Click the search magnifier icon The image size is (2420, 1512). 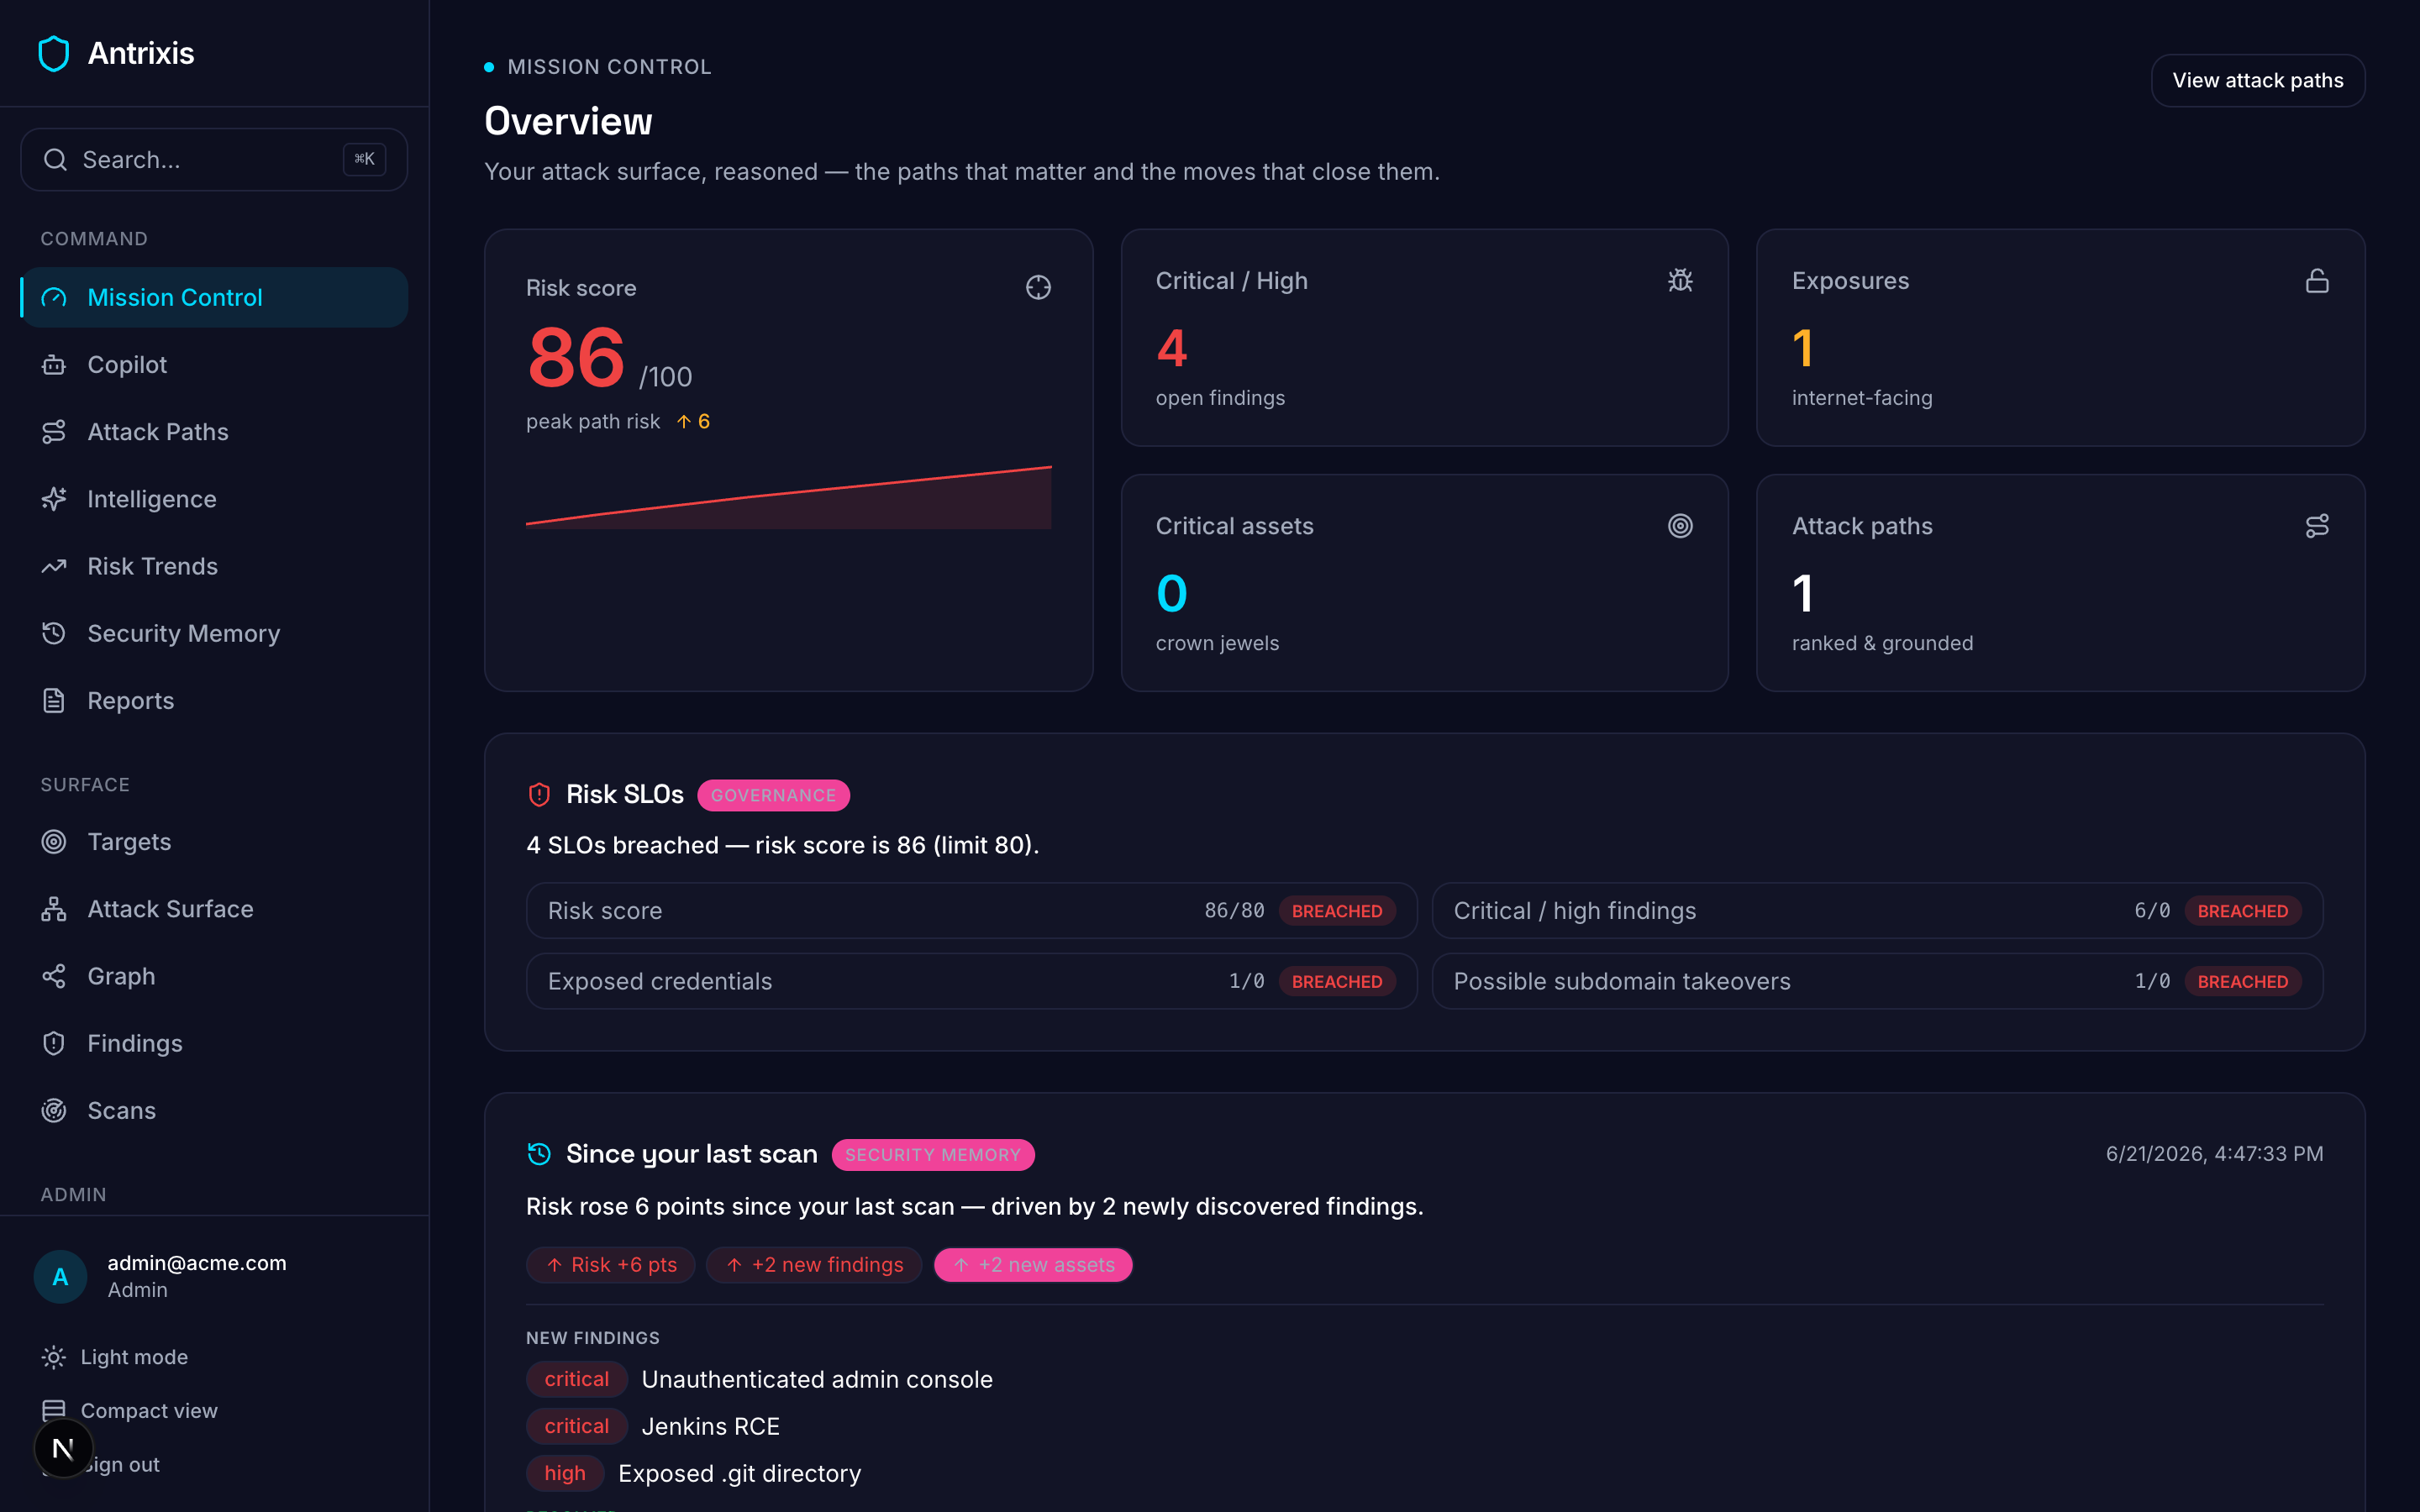(x=56, y=160)
